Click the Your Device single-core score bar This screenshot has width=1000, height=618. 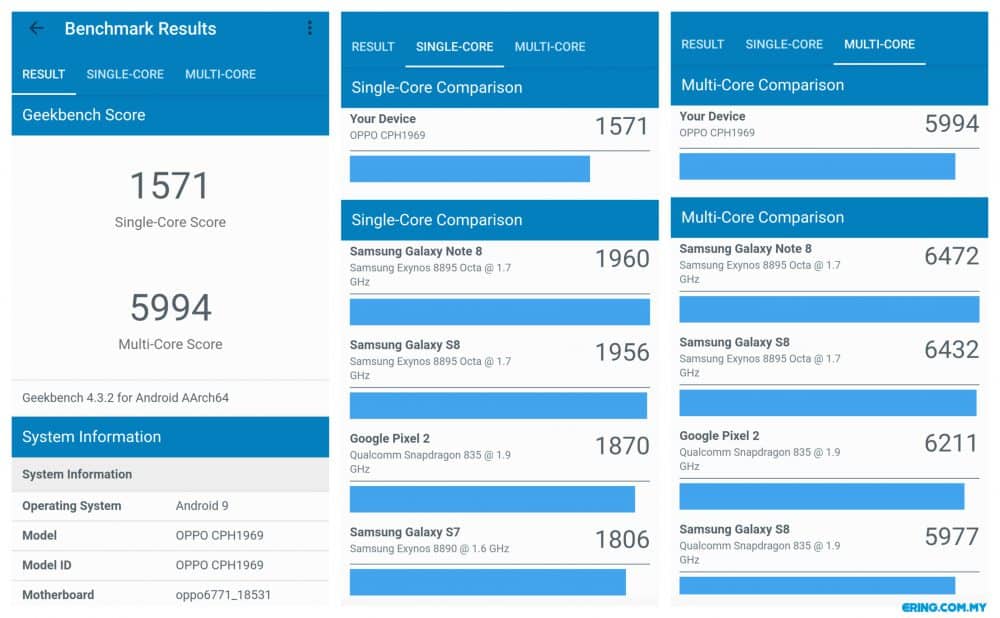point(469,169)
